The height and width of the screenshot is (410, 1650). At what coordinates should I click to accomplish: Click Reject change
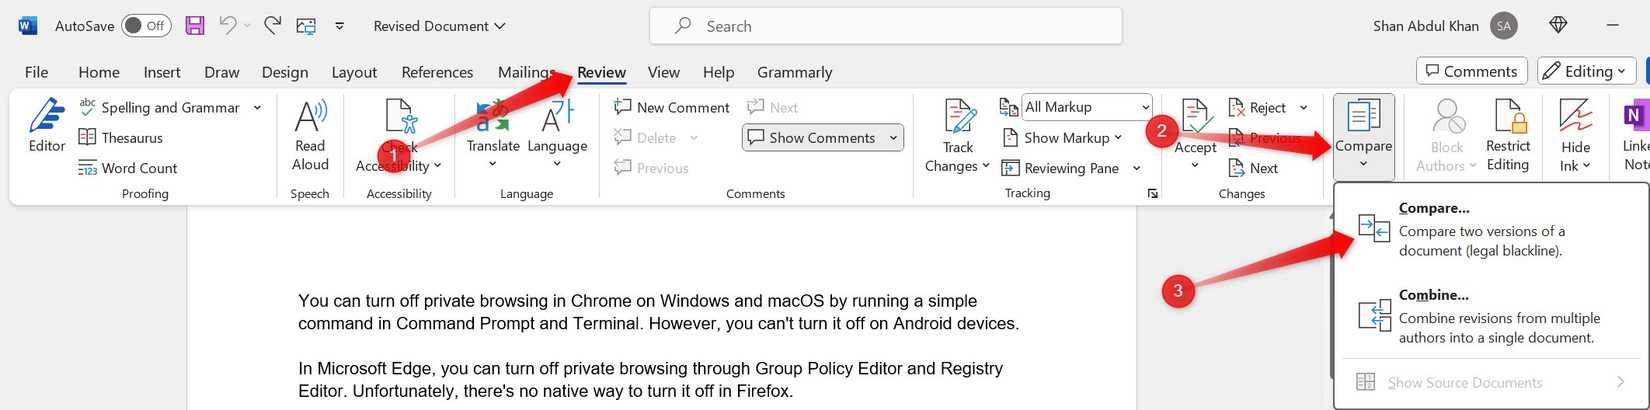click(1257, 107)
